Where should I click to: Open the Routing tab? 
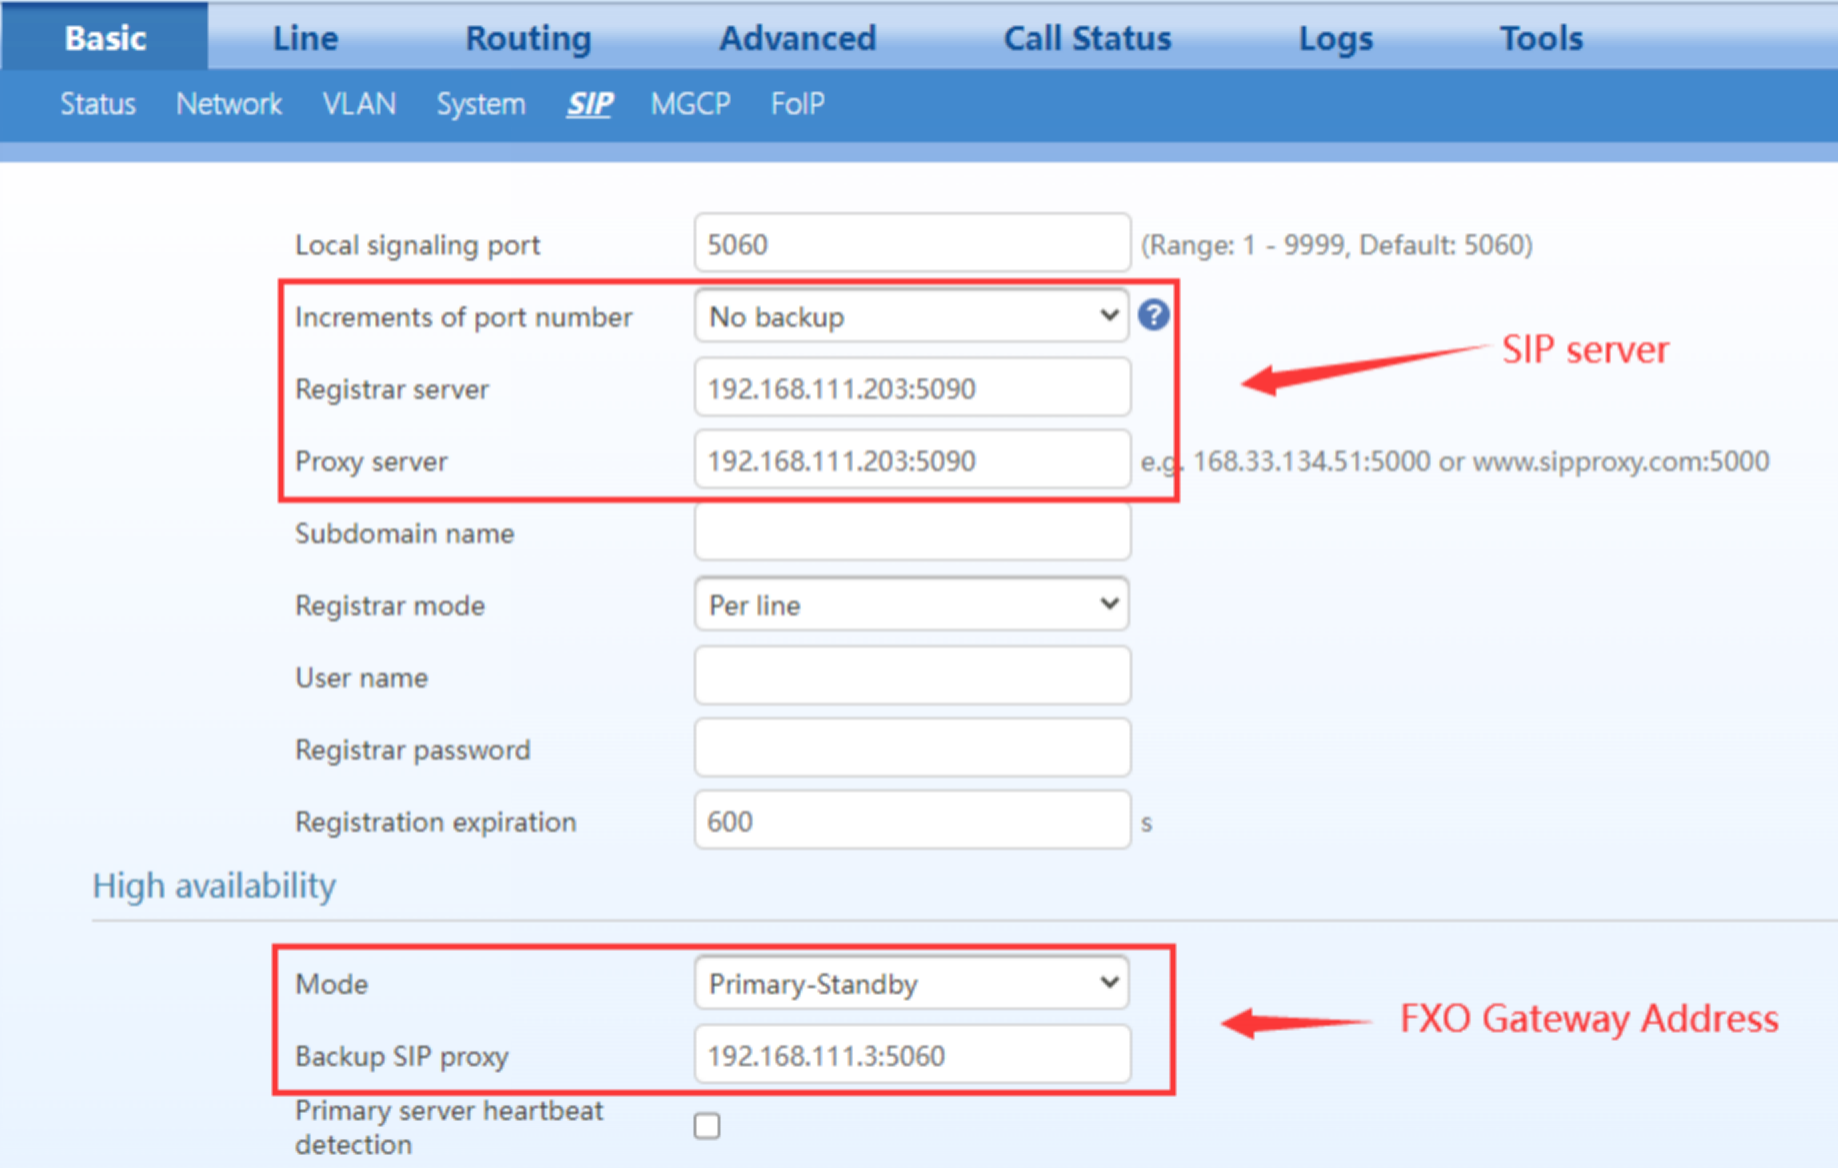528,38
